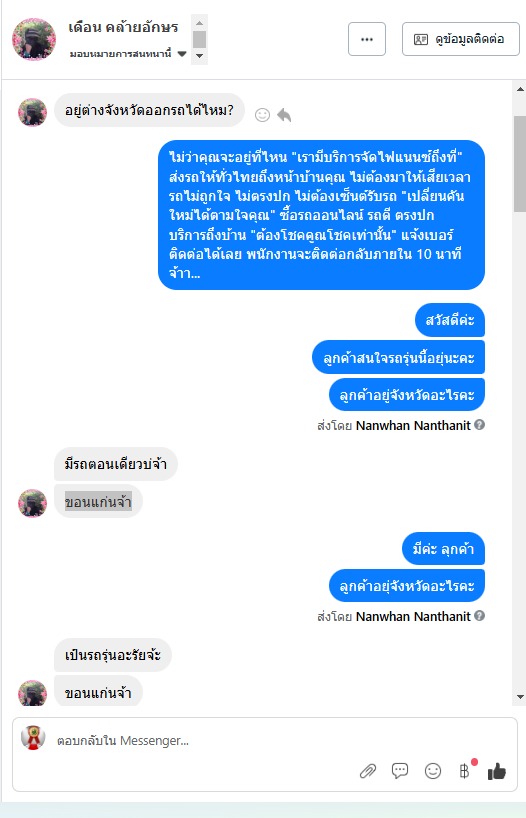
Task: Open the customer's profile picture in header
Action: [34, 39]
